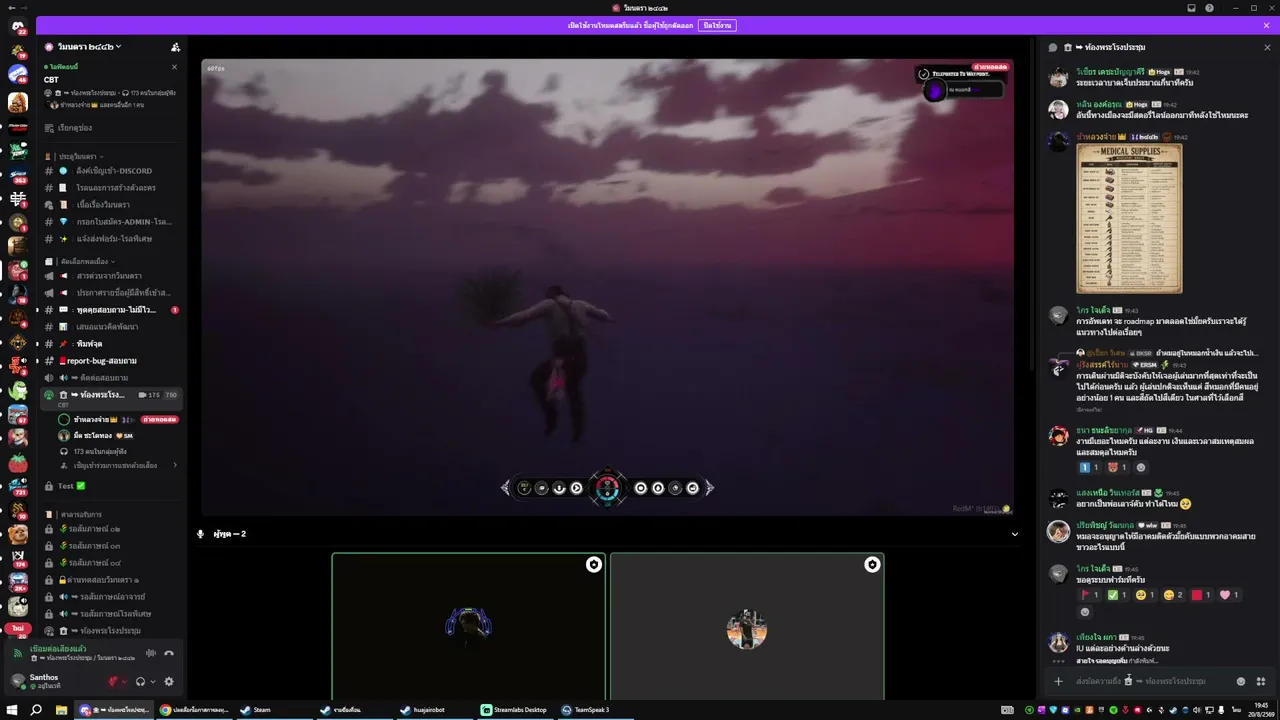Join the ติดต่อสอบถาม voice channel
The image size is (1280, 720).
(111, 378)
